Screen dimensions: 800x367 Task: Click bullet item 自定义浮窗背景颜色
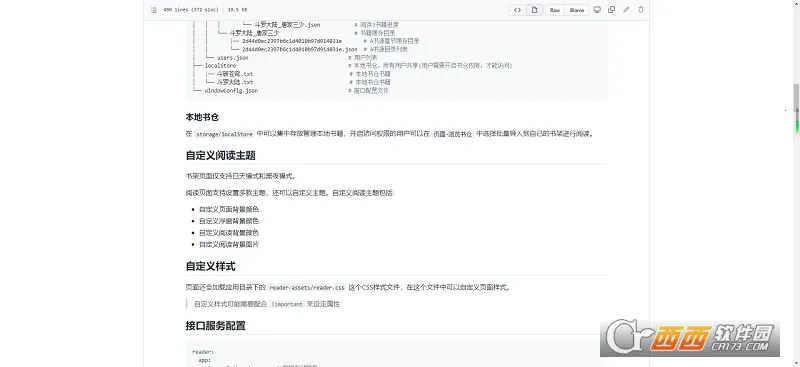tap(229, 221)
